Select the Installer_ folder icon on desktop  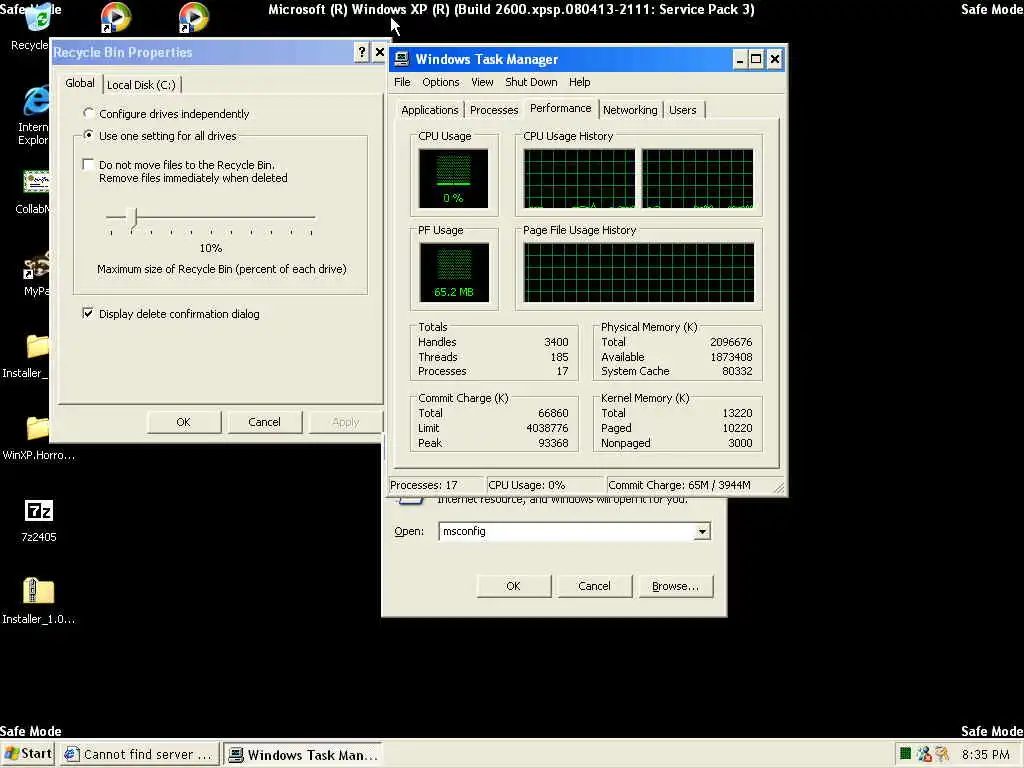point(37,345)
